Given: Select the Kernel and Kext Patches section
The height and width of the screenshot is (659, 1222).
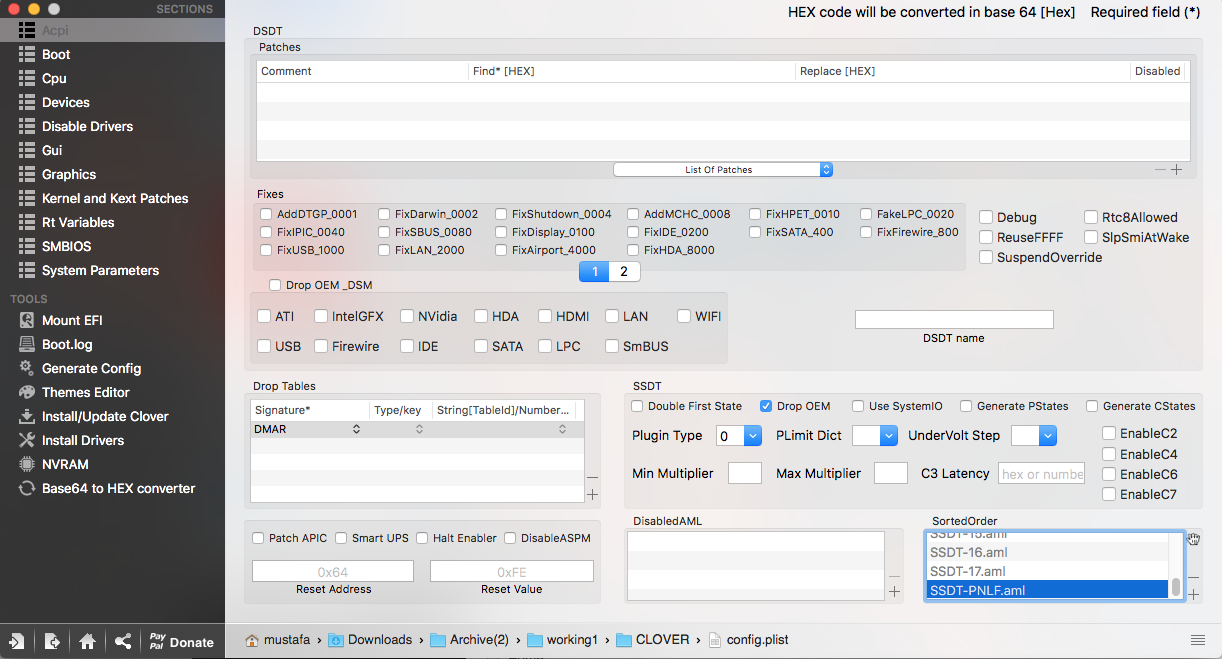Looking at the screenshot, I should coord(114,198).
